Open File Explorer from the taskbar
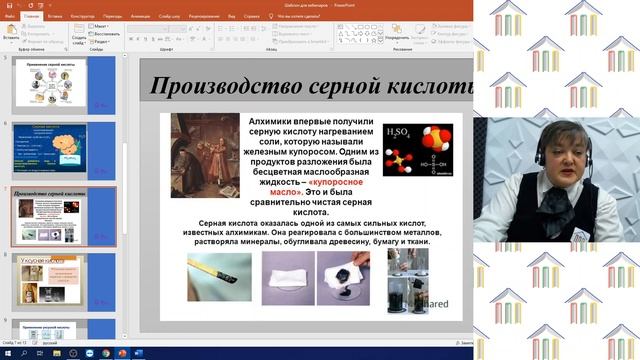 pyautogui.click(x=57, y=353)
